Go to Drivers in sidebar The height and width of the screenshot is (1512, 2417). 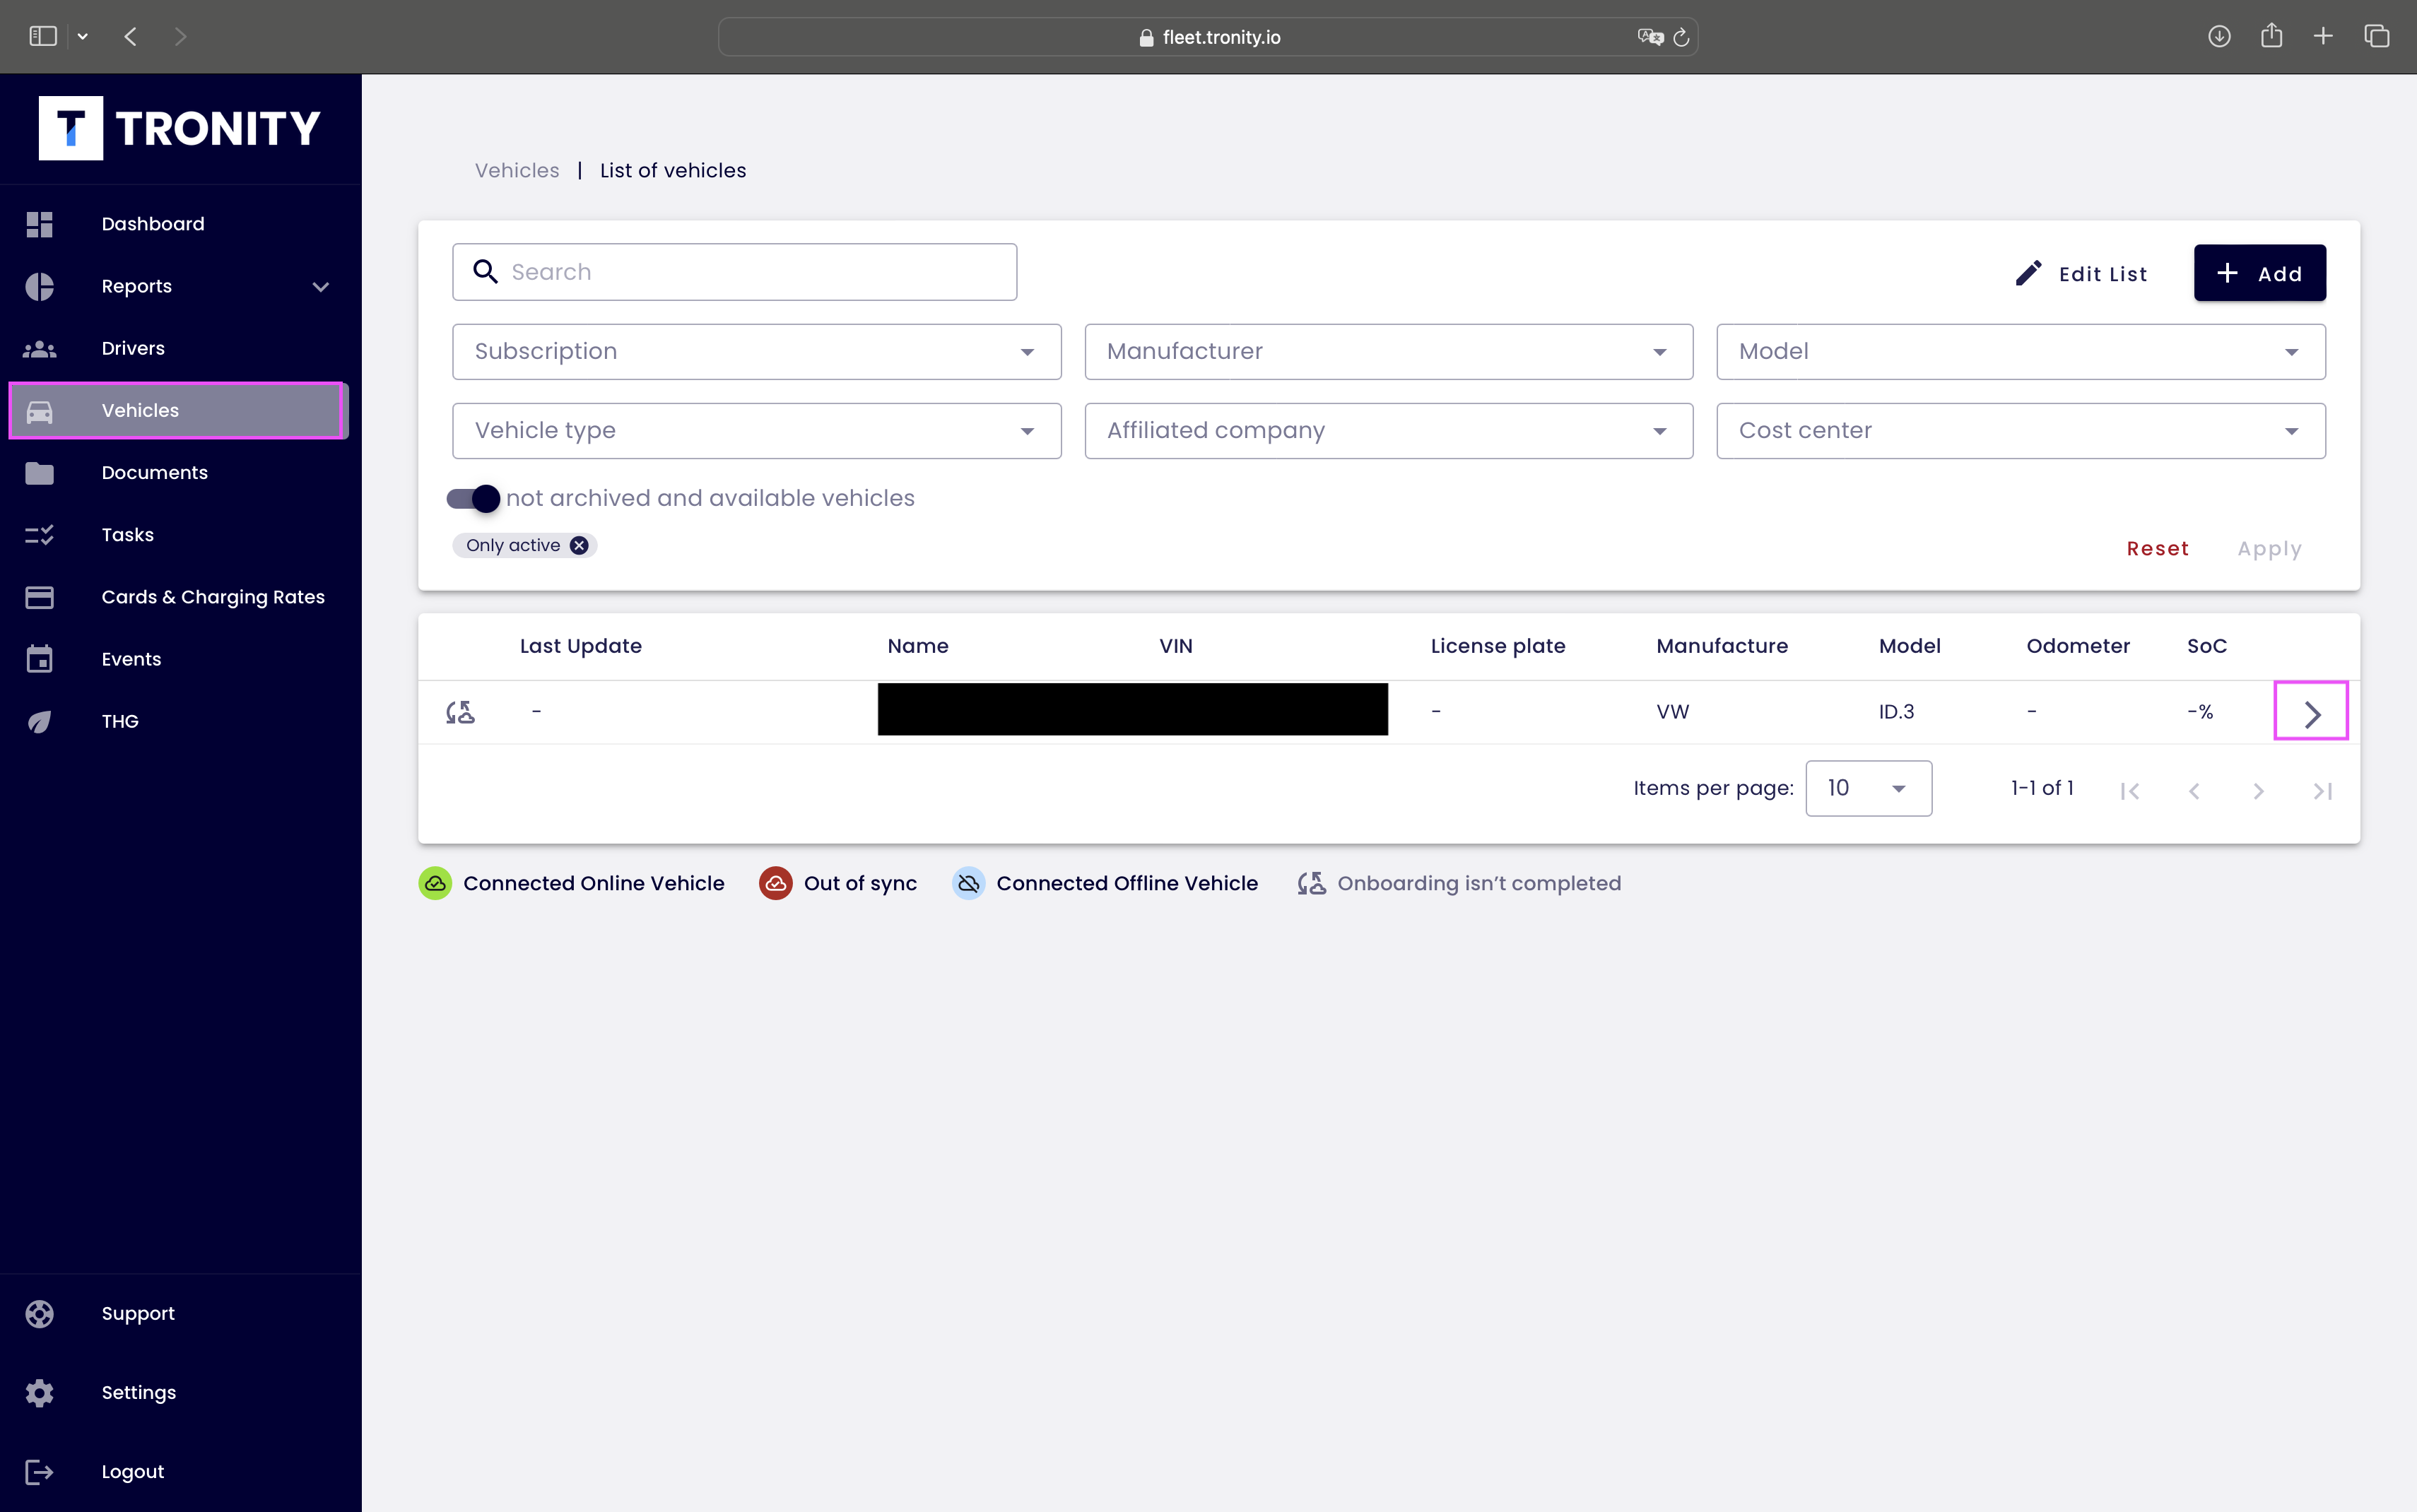(x=133, y=348)
